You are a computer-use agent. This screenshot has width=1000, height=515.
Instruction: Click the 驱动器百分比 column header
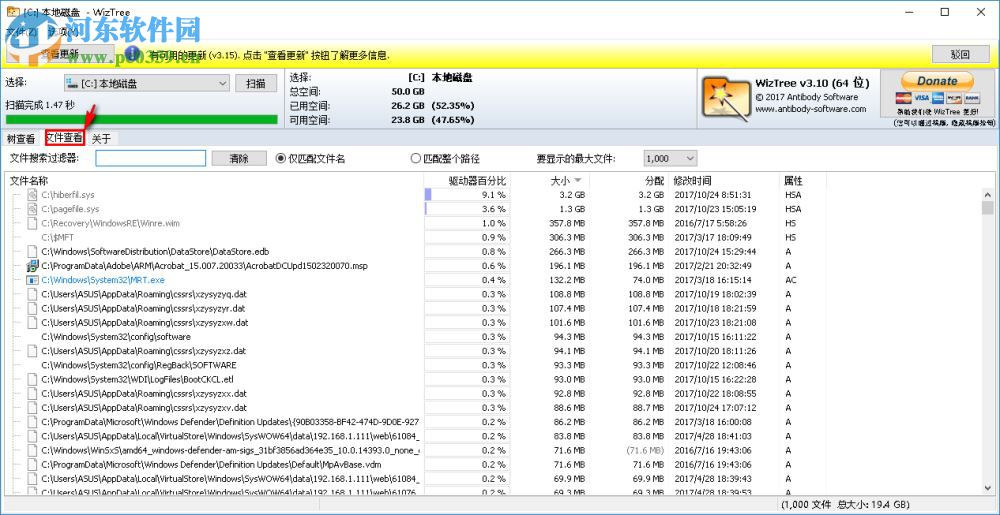pos(467,181)
